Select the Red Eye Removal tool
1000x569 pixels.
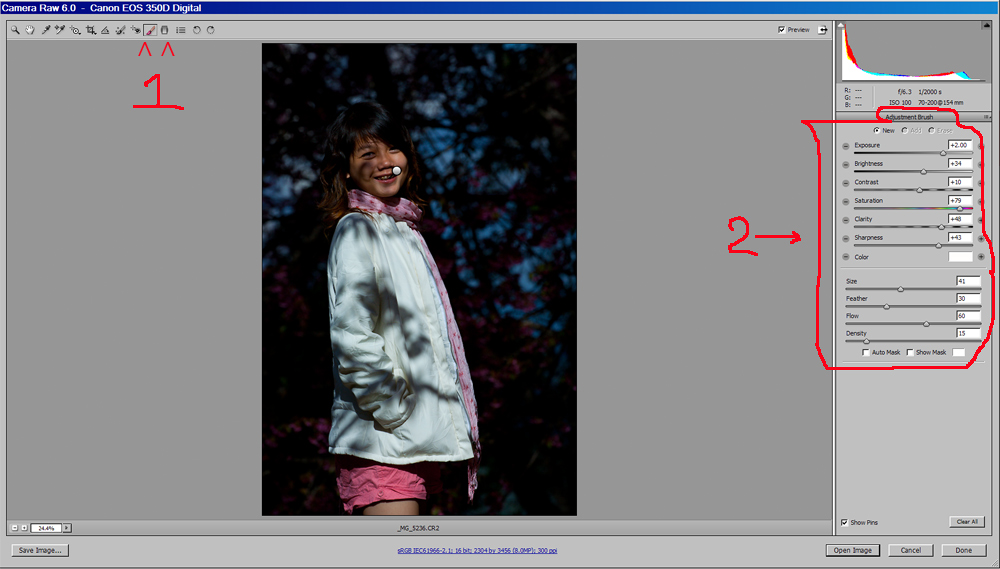tap(135, 30)
